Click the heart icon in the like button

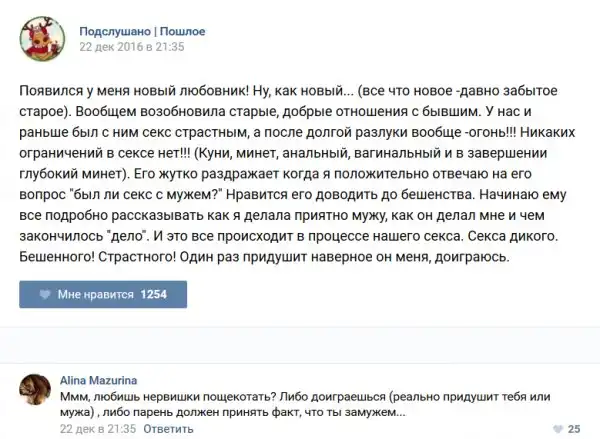click(x=44, y=295)
